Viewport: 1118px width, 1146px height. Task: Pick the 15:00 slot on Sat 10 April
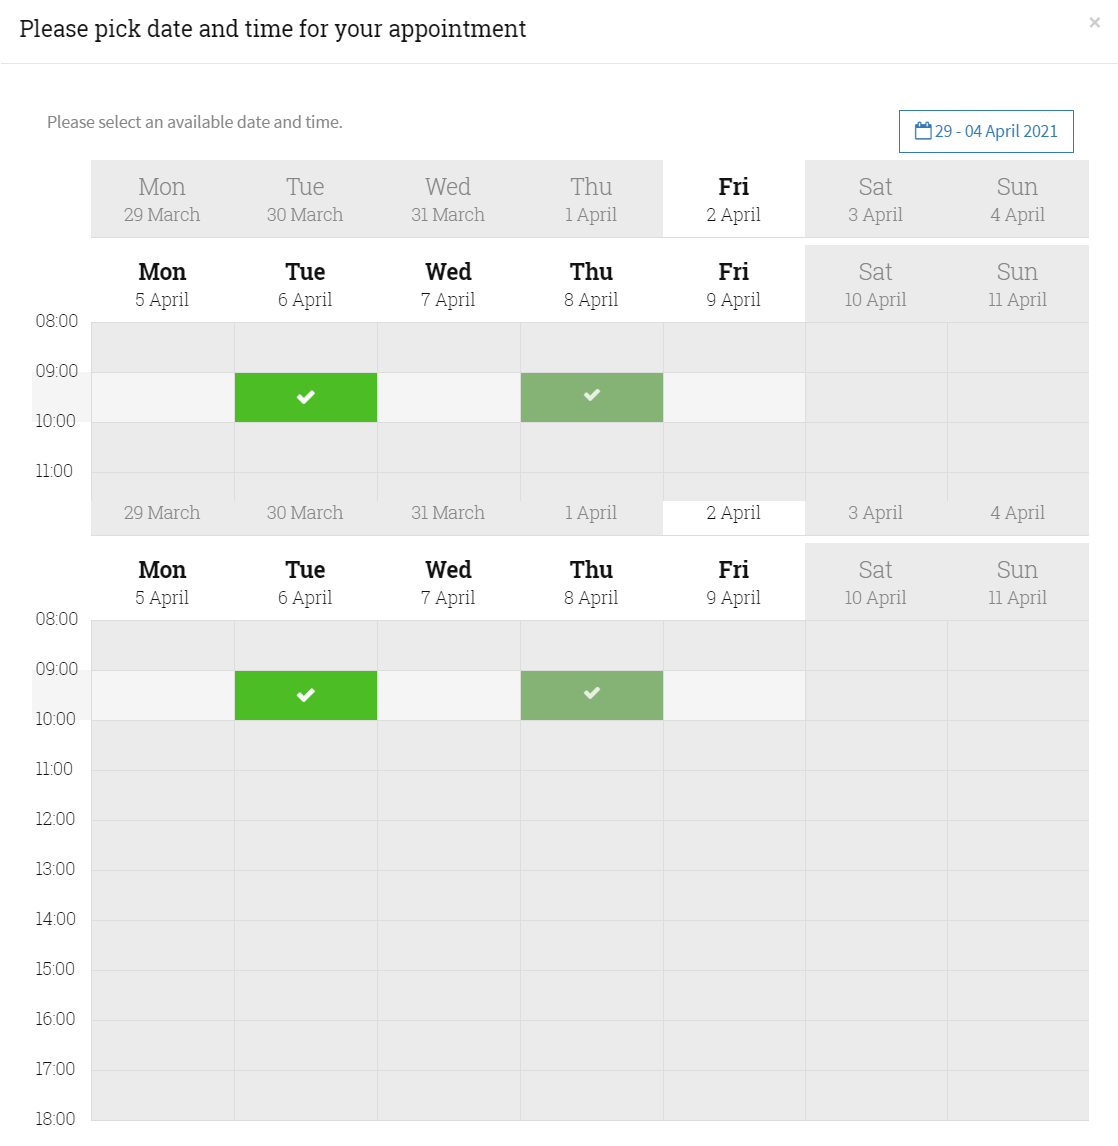pos(875,995)
